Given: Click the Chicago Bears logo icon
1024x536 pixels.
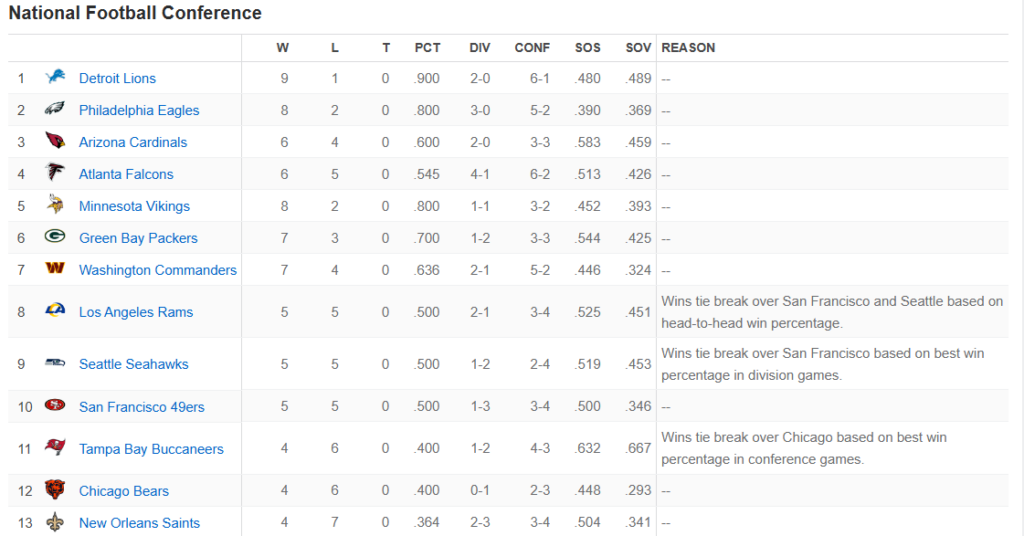Looking at the screenshot, I should click(x=55, y=489).
